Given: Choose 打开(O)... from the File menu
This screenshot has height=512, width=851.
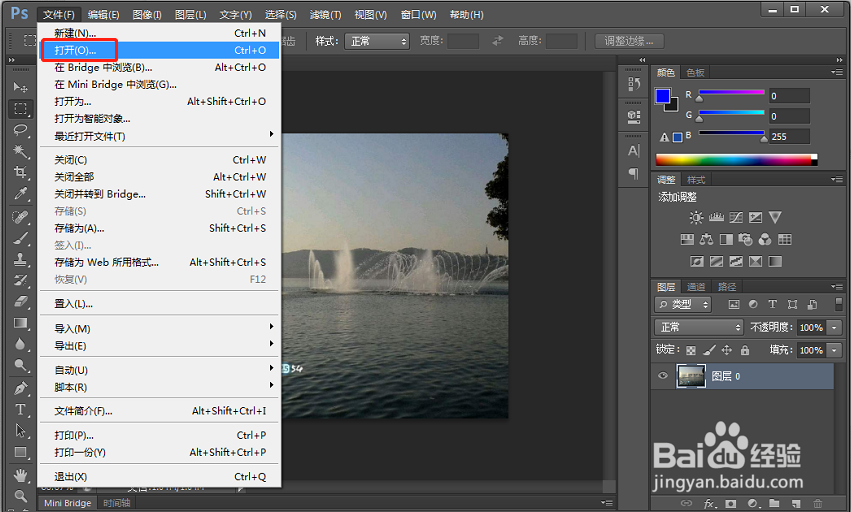Looking at the screenshot, I should [160, 50].
